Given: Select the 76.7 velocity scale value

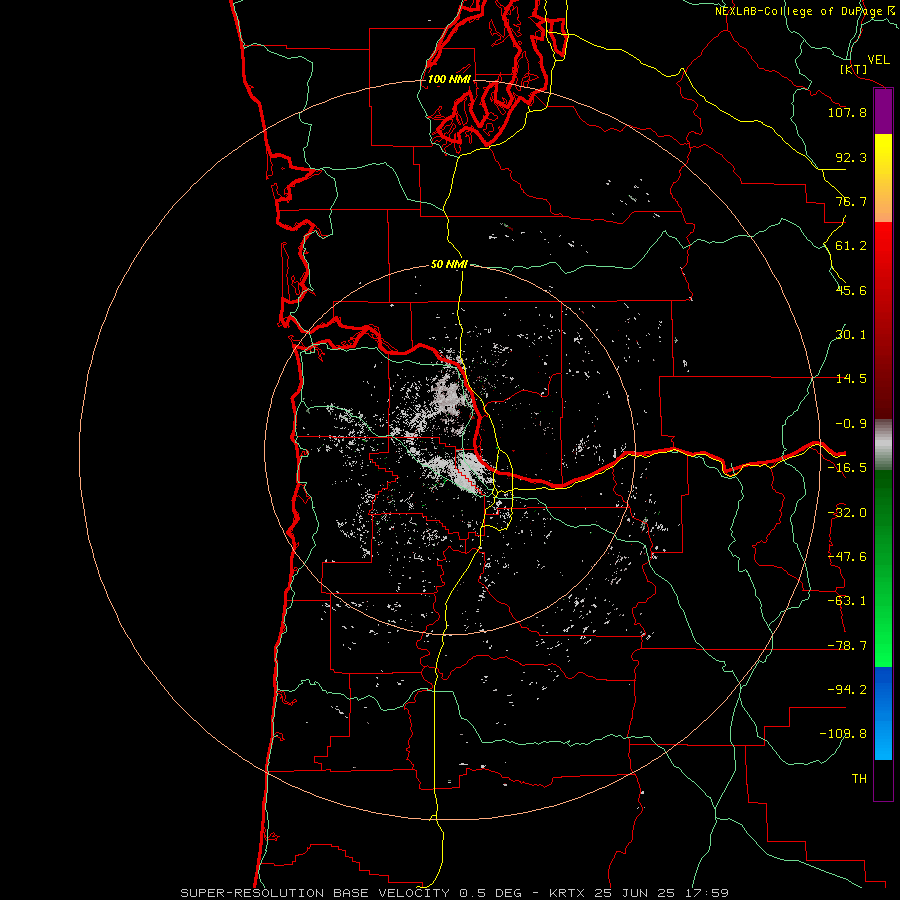Looking at the screenshot, I should [x=851, y=201].
